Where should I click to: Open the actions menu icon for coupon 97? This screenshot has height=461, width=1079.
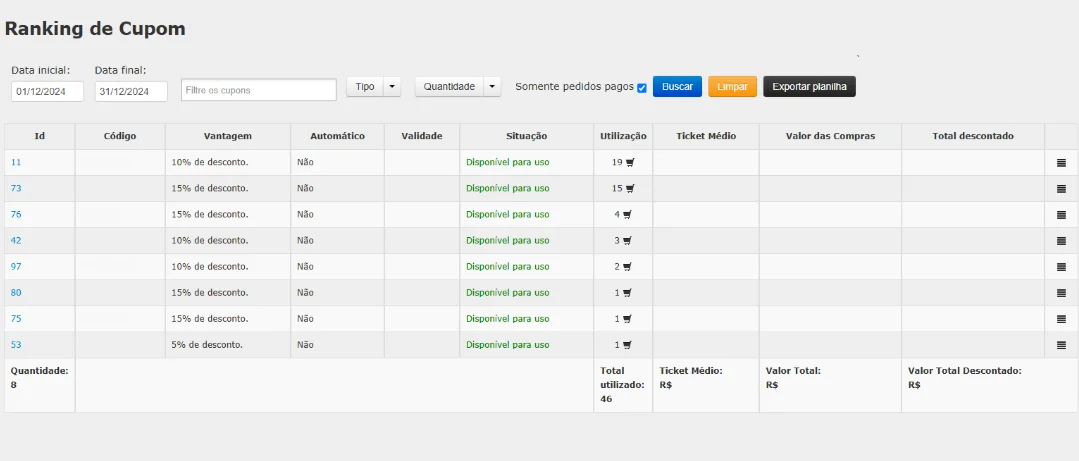point(1061,267)
